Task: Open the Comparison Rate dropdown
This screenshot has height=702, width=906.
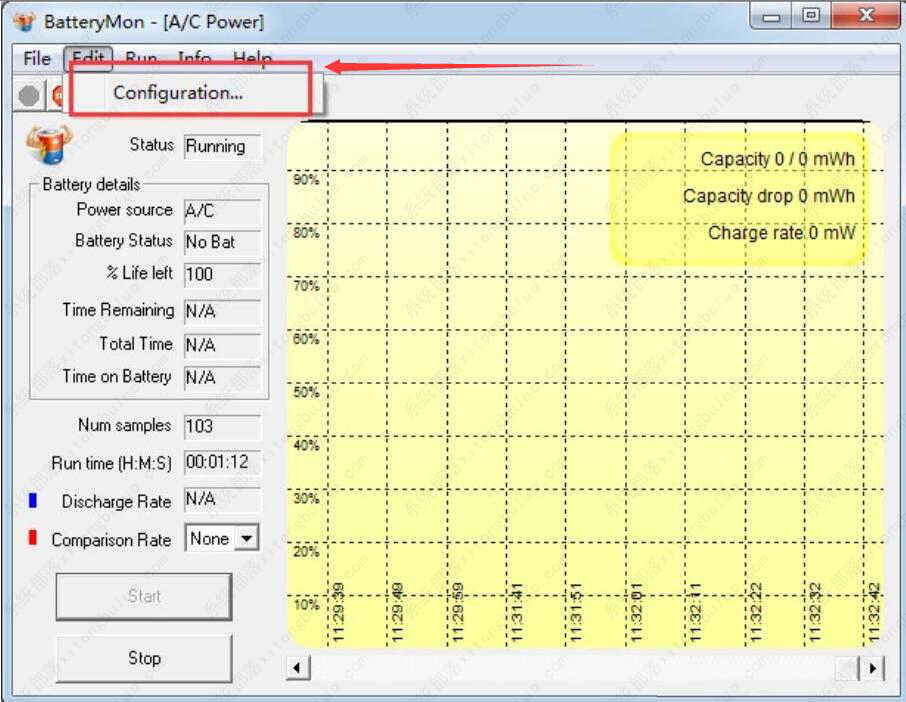Action: pos(245,539)
